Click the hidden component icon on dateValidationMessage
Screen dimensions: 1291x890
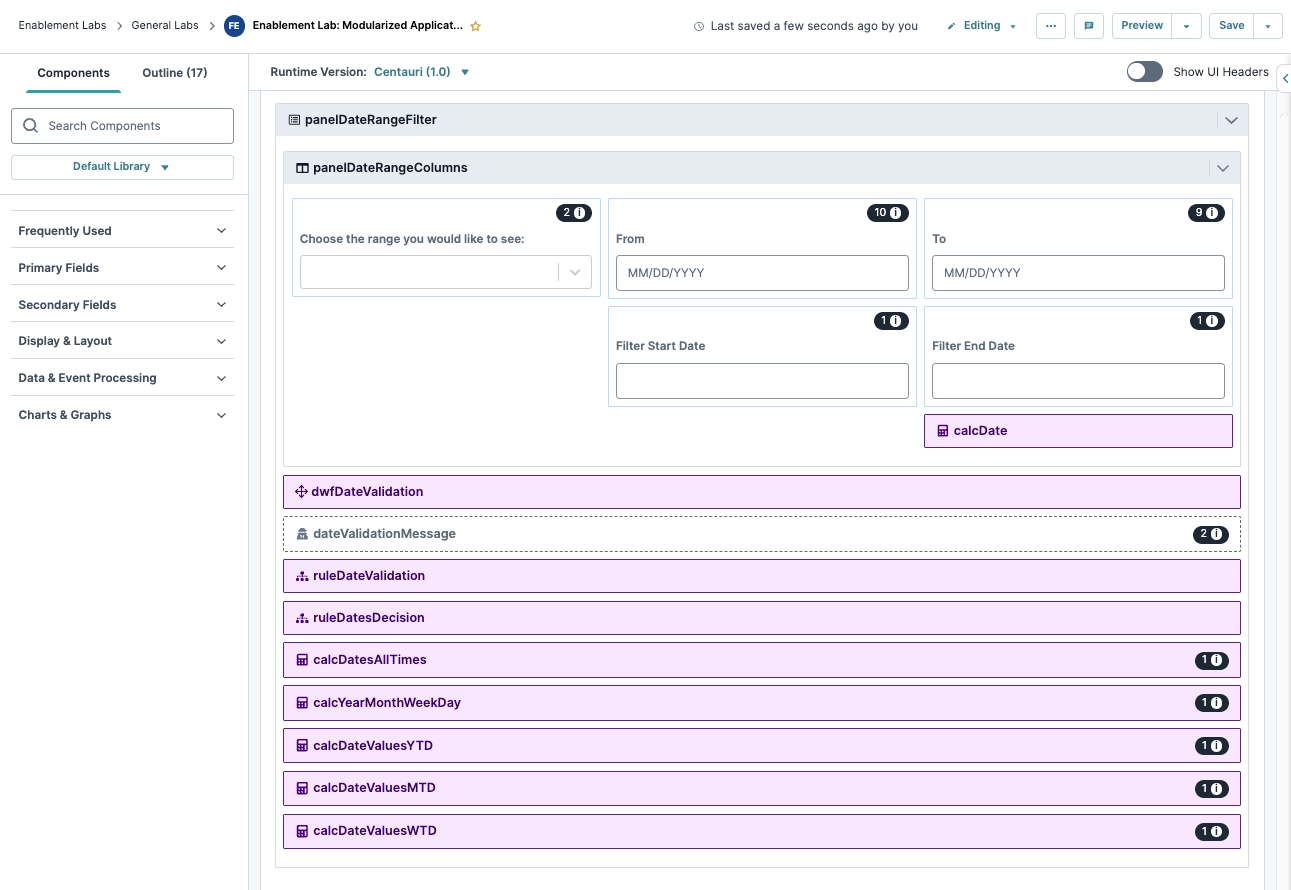(302, 533)
